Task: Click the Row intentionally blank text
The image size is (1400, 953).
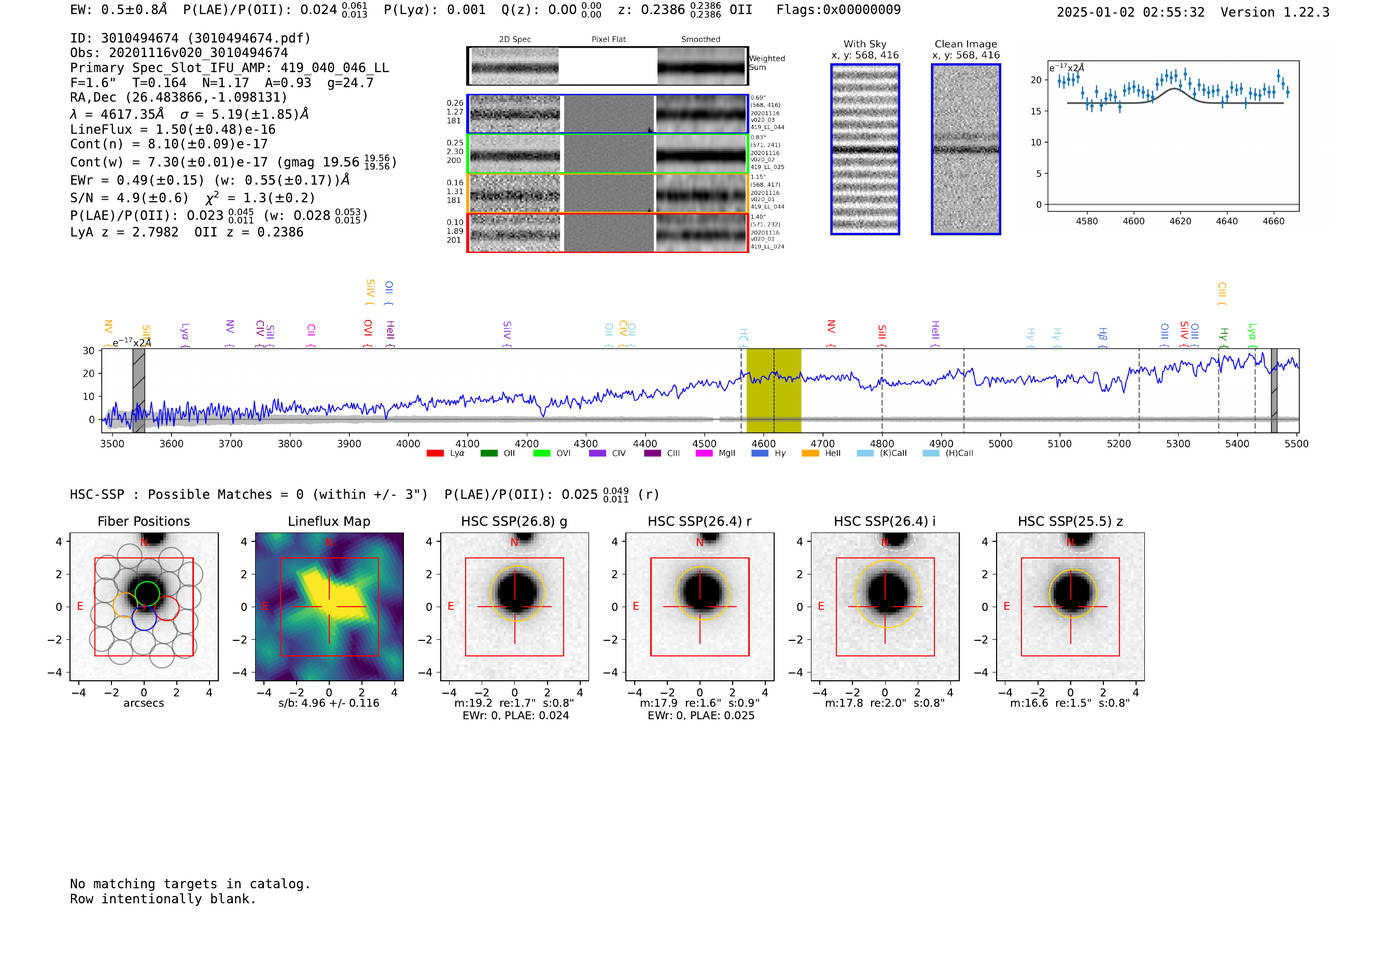Action: click(x=163, y=899)
